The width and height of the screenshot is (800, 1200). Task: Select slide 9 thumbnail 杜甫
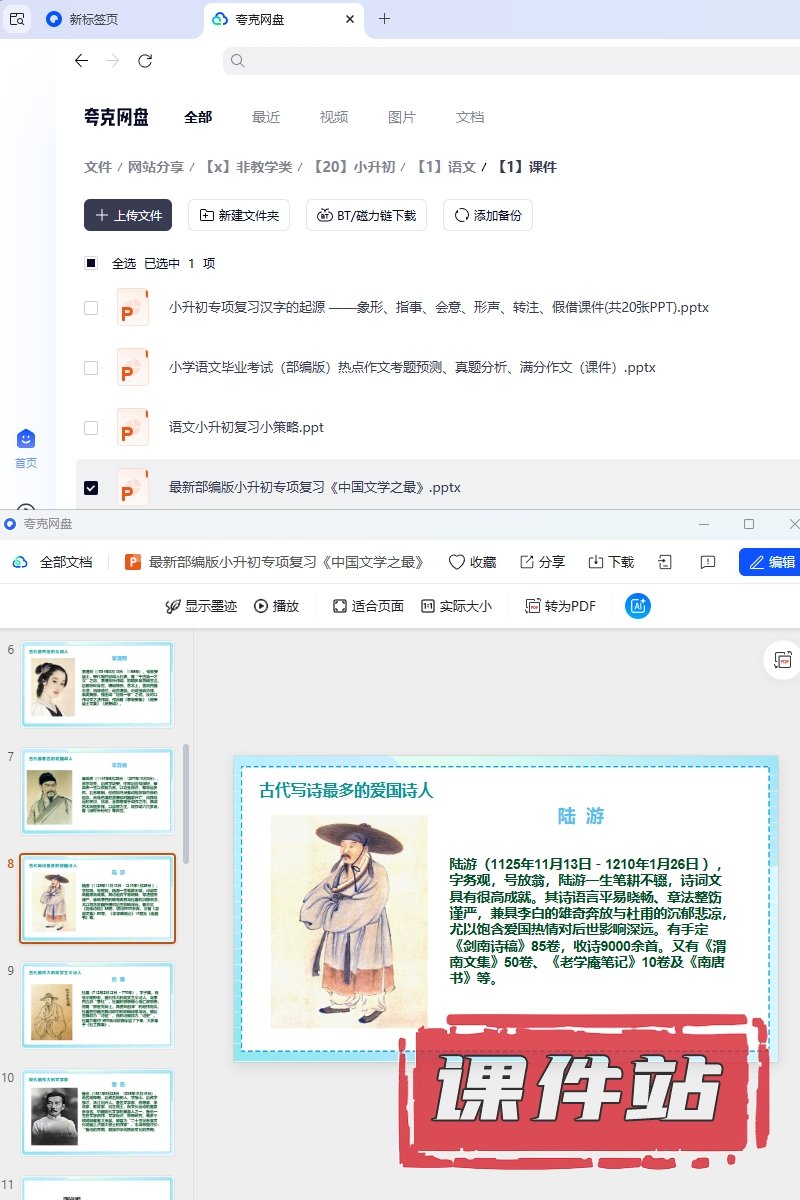(98, 1005)
